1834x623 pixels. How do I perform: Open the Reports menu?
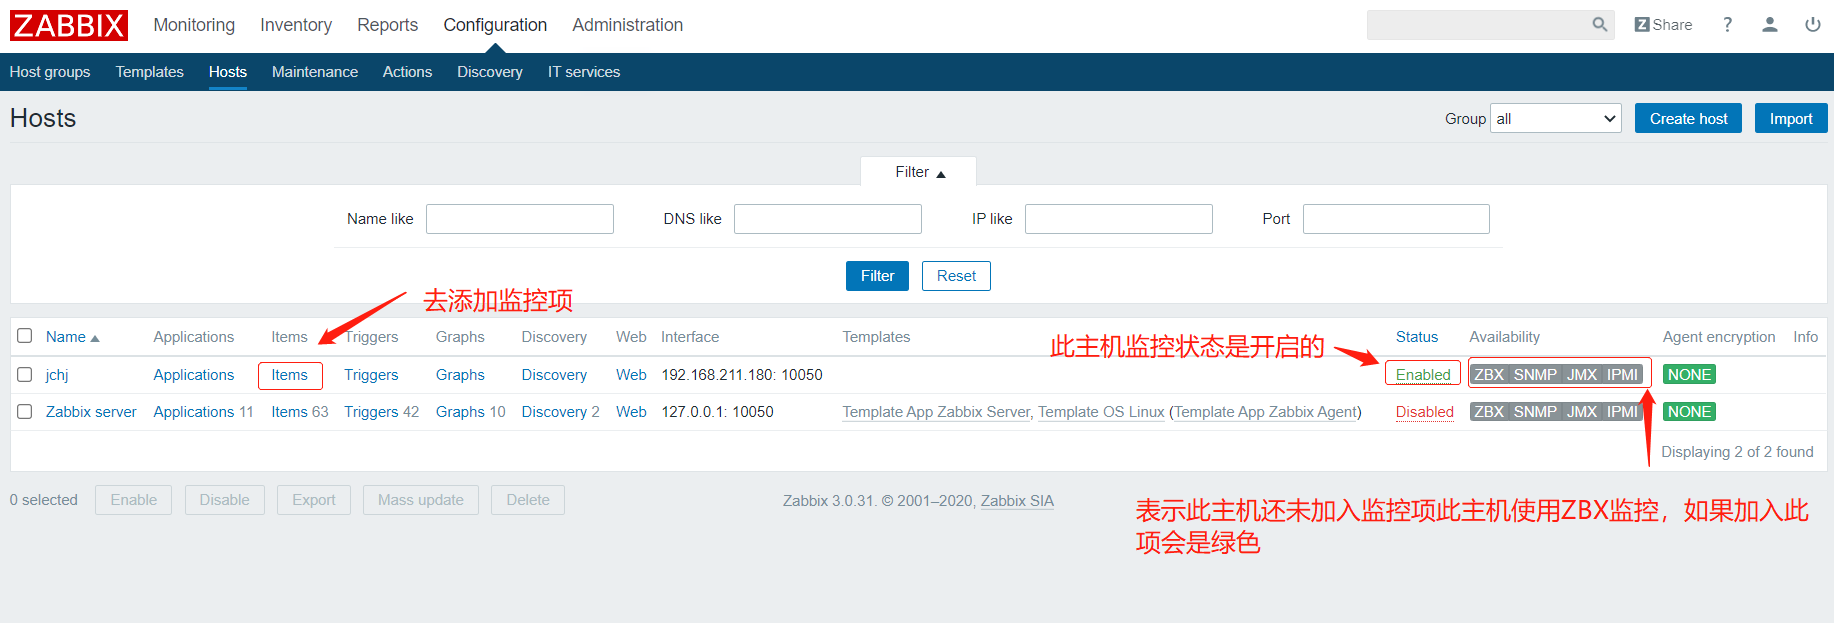(x=388, y=25)
